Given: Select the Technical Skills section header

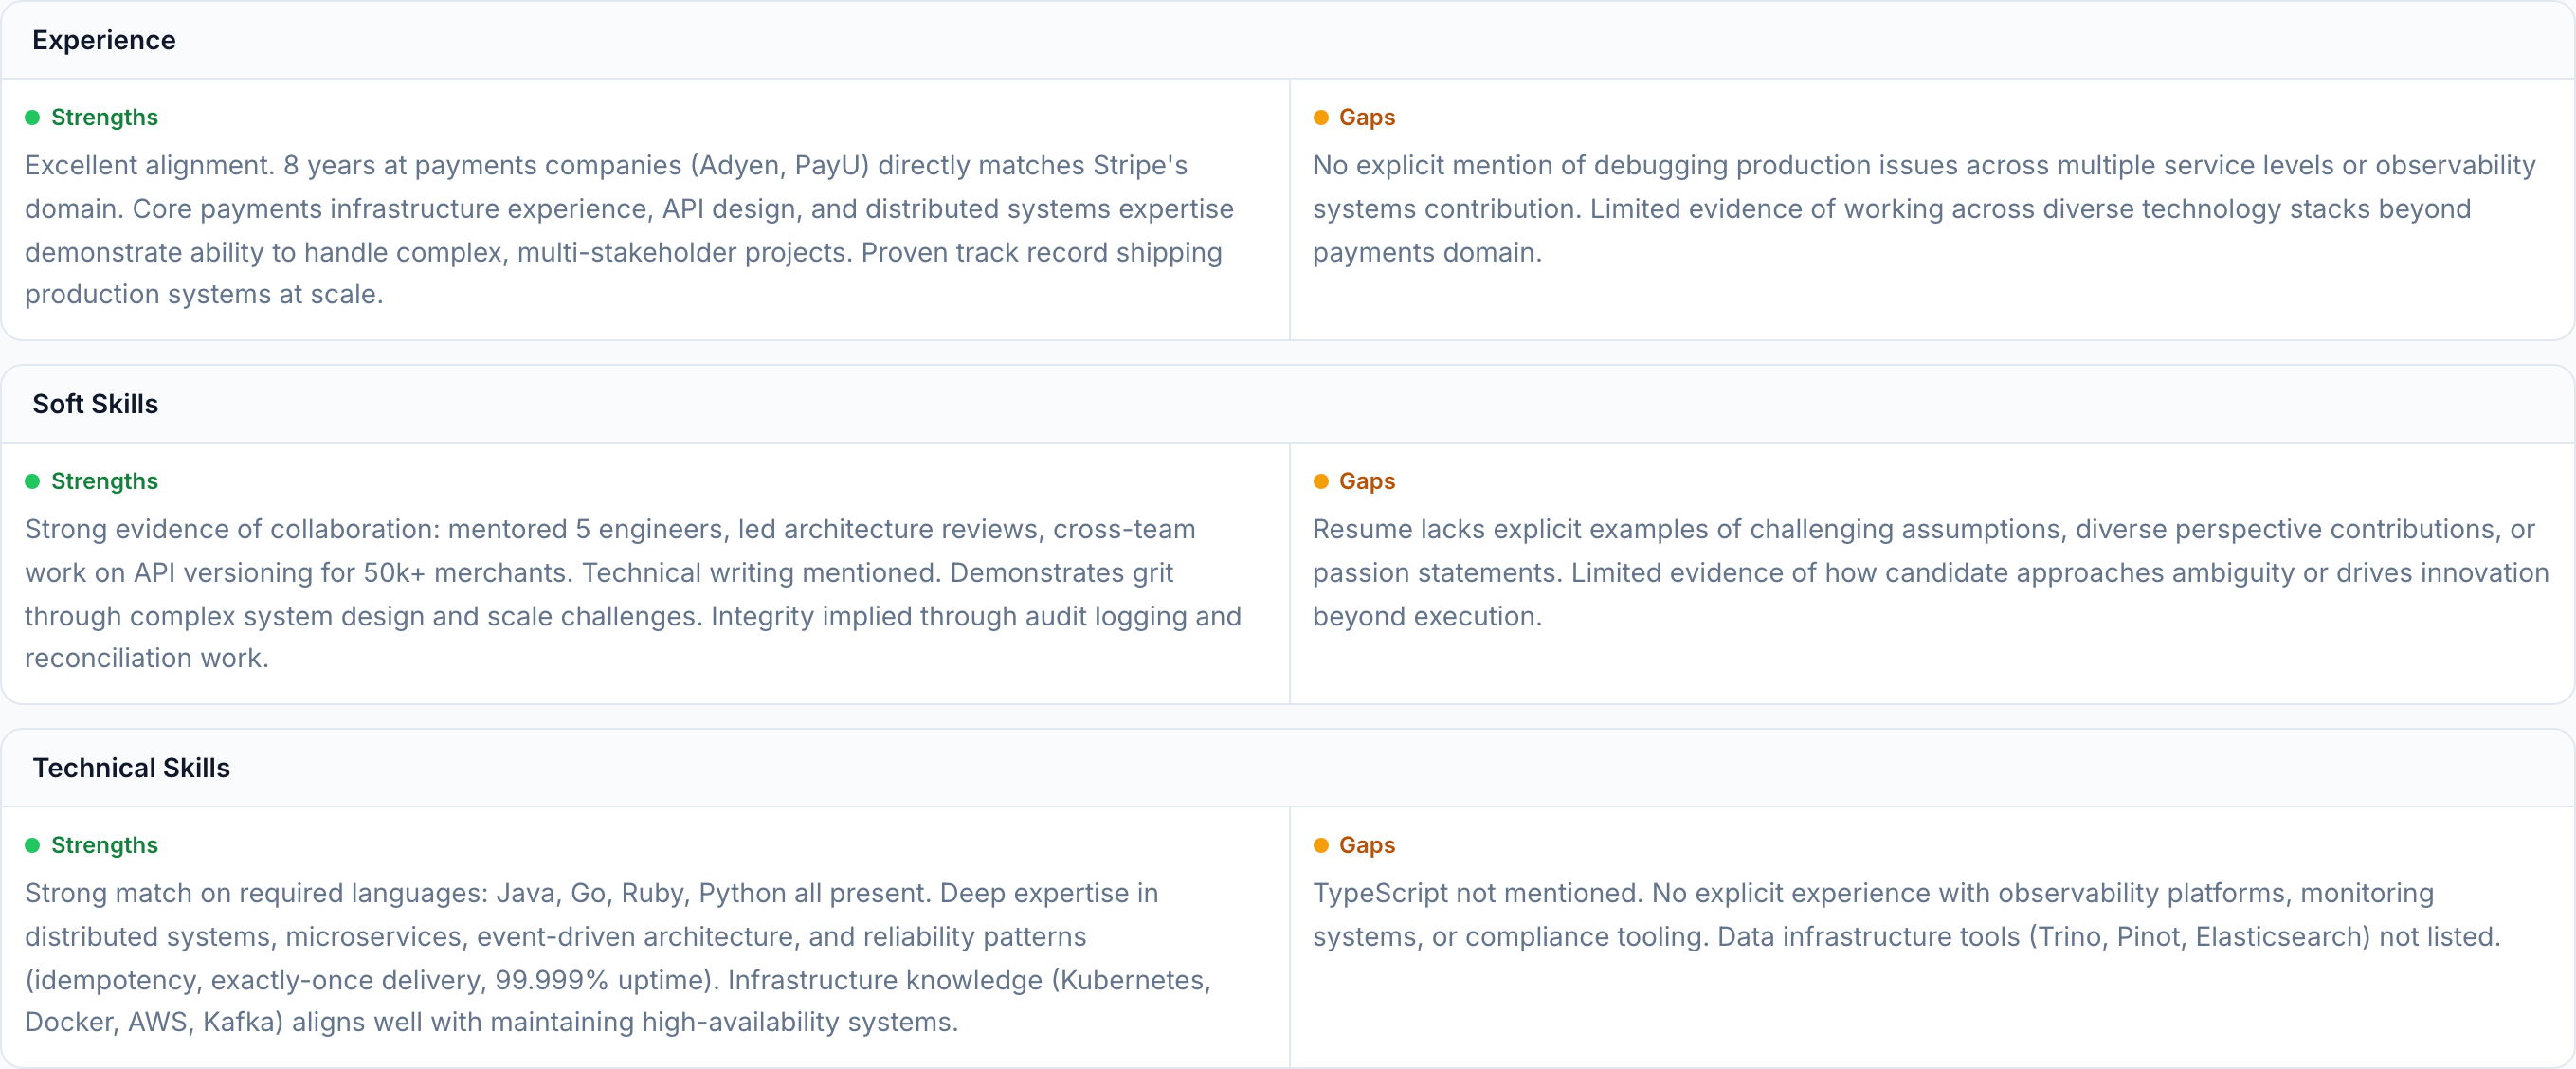Looking at the screenshot, I should click(x=131, y=768).
